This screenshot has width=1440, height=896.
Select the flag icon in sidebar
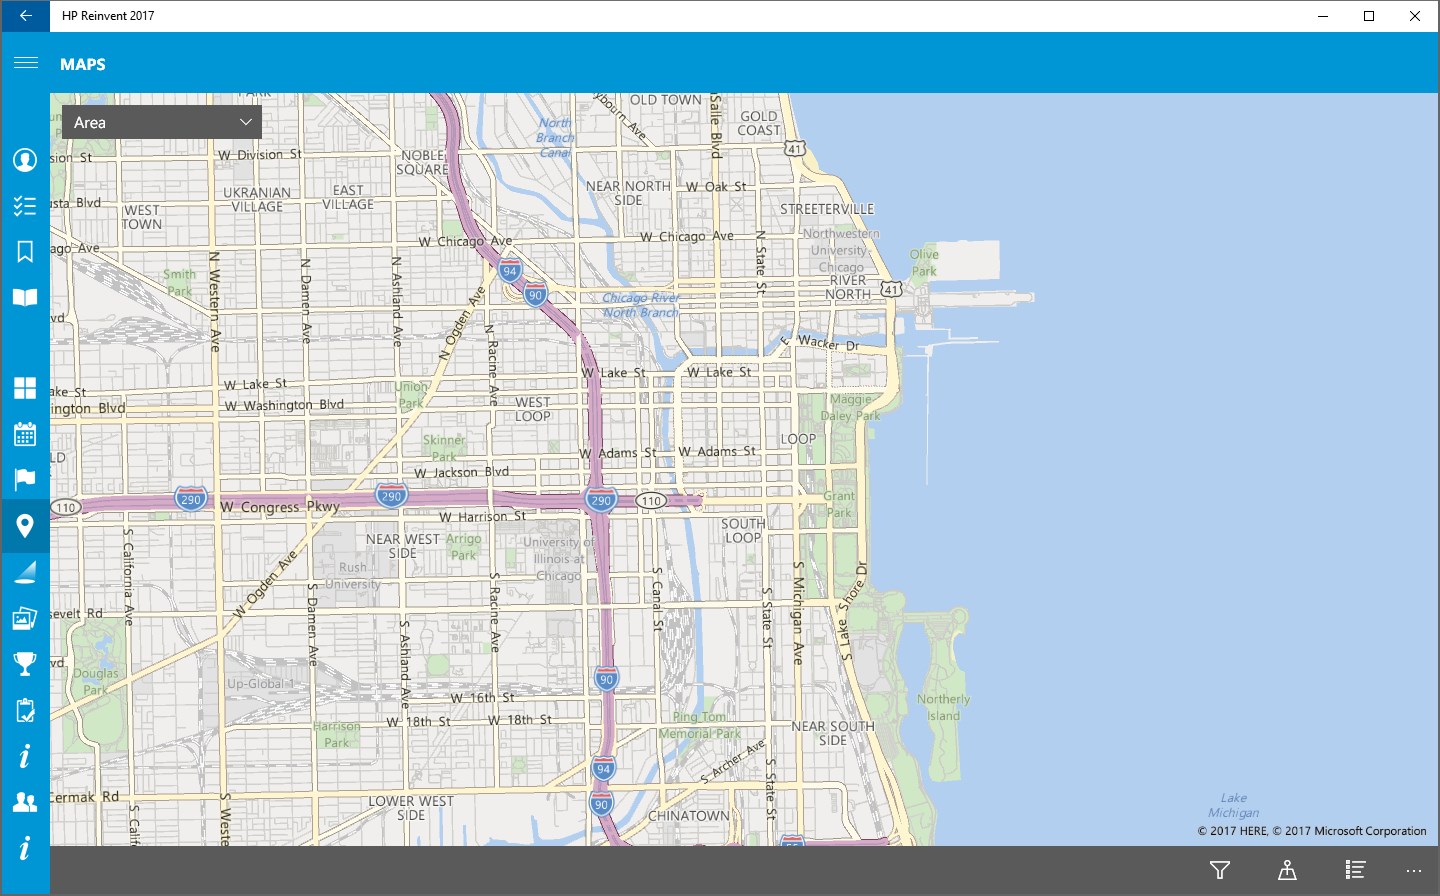(25, 479)
